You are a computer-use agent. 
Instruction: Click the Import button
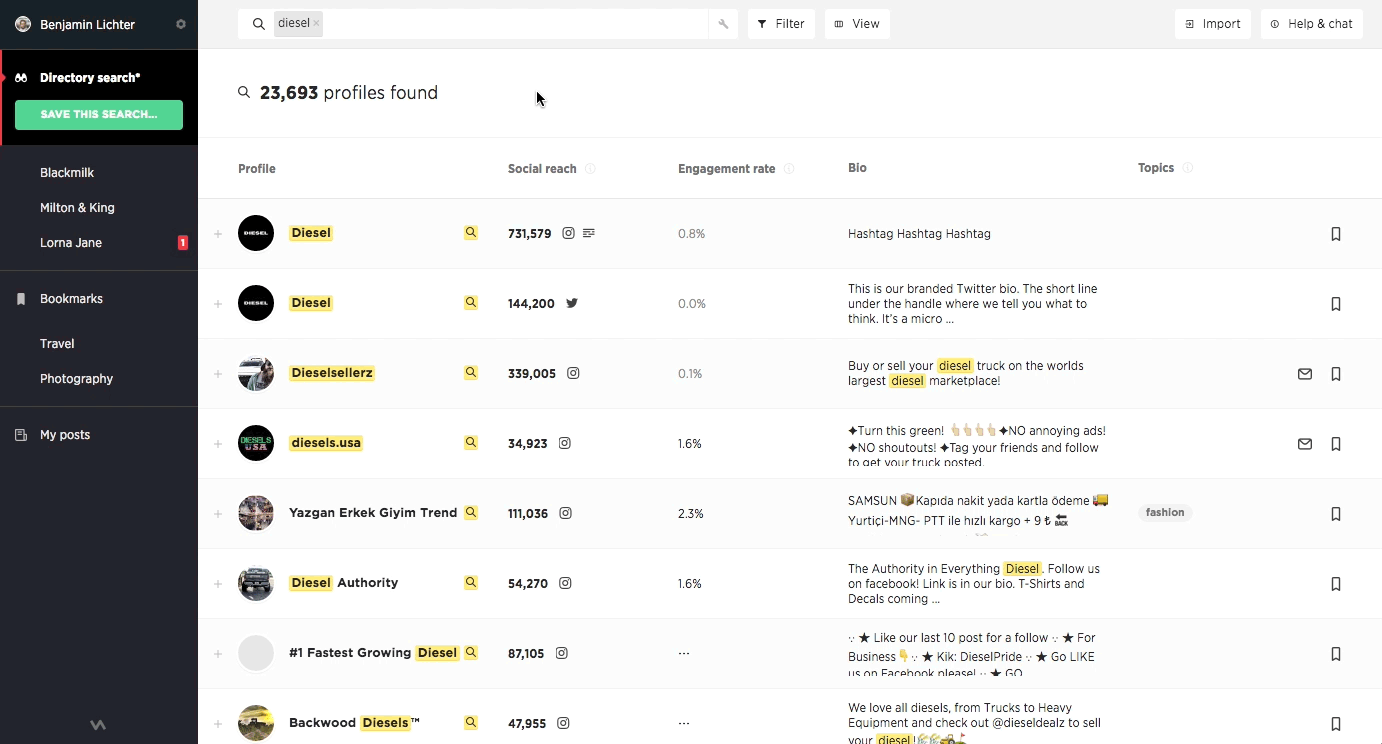click(1213, 24)
